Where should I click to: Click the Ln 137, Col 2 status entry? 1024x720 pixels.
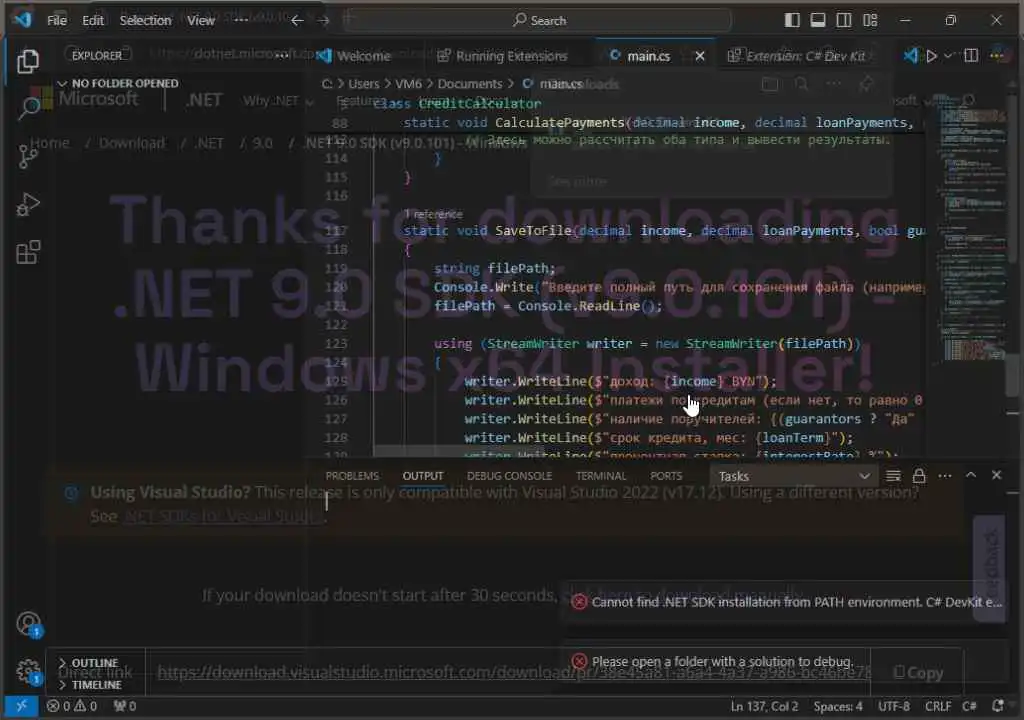(x=764, y=706)
